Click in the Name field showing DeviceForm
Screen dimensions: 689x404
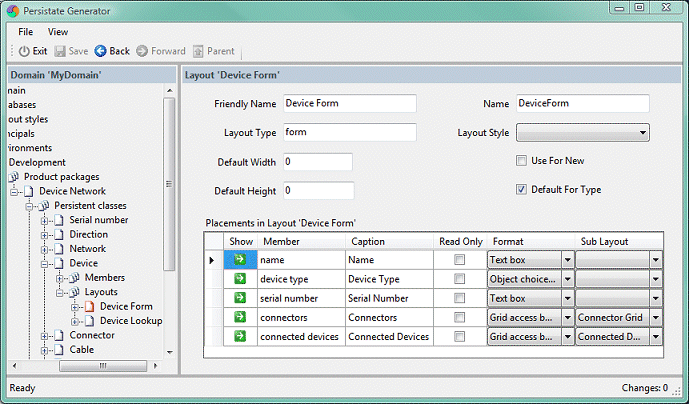click(x=583, y=103)
